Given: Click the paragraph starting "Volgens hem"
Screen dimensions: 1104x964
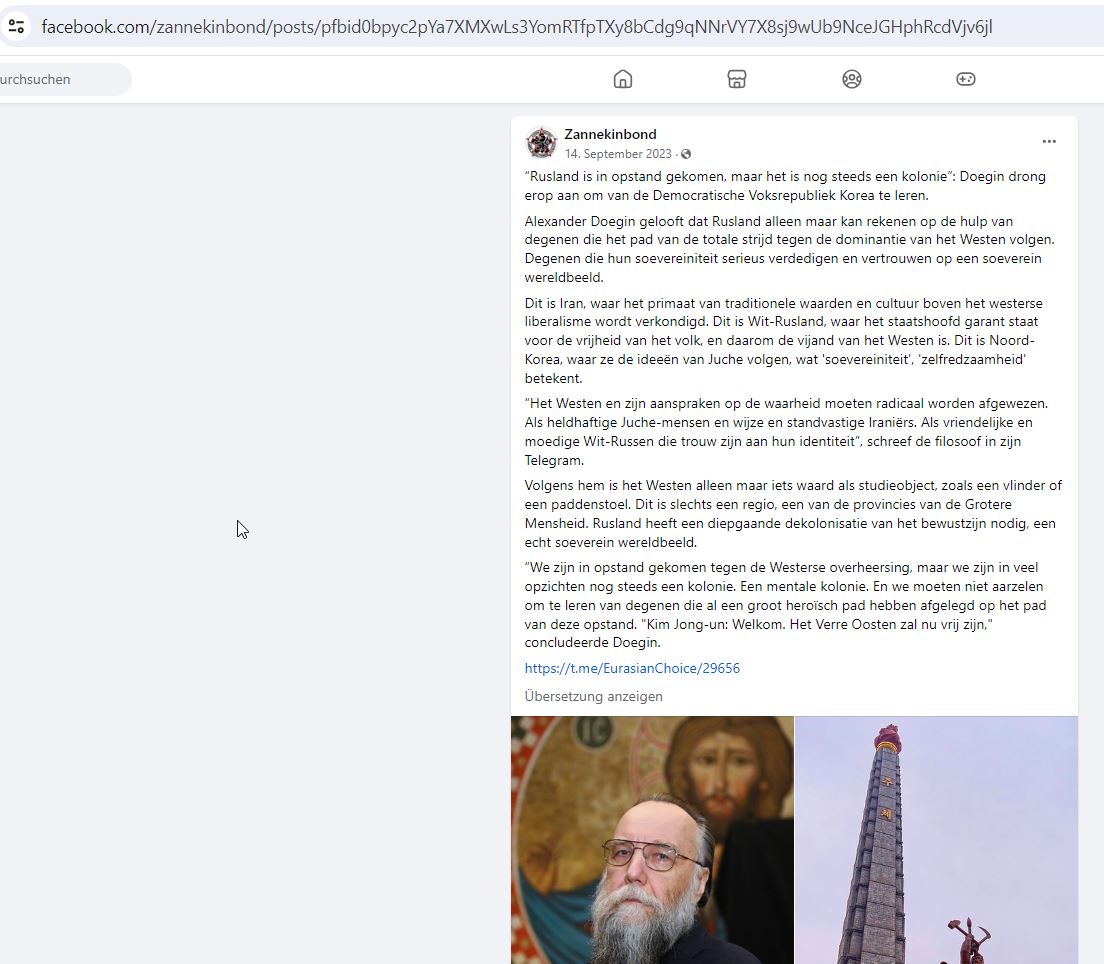Looking at the screenshot, I should (793, 514).
